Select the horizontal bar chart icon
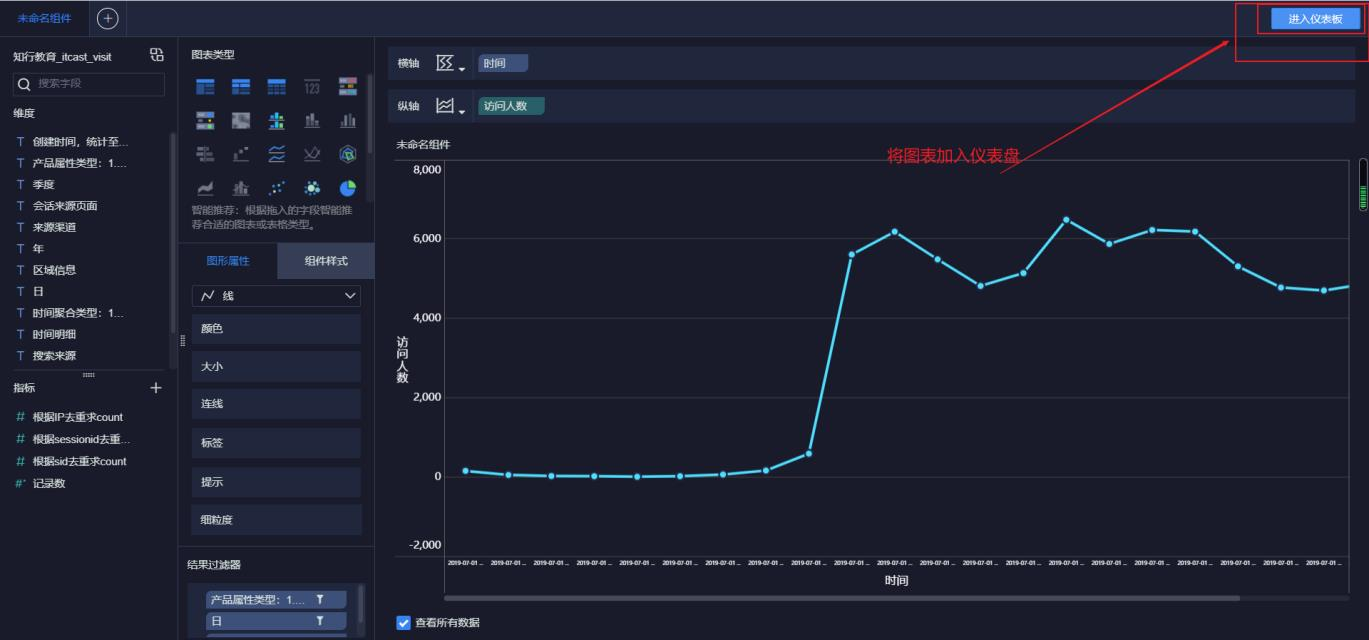Image resolution: width=1369 pixels, height=640 pixels. [205, 154]
